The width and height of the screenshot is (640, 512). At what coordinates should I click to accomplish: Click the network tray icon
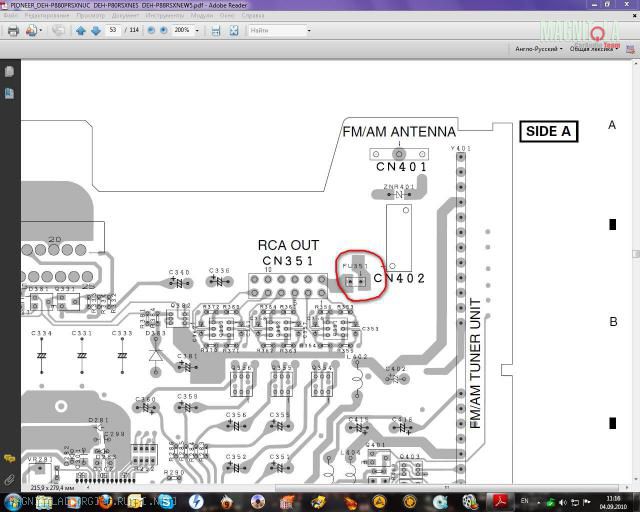pos(575,503)
